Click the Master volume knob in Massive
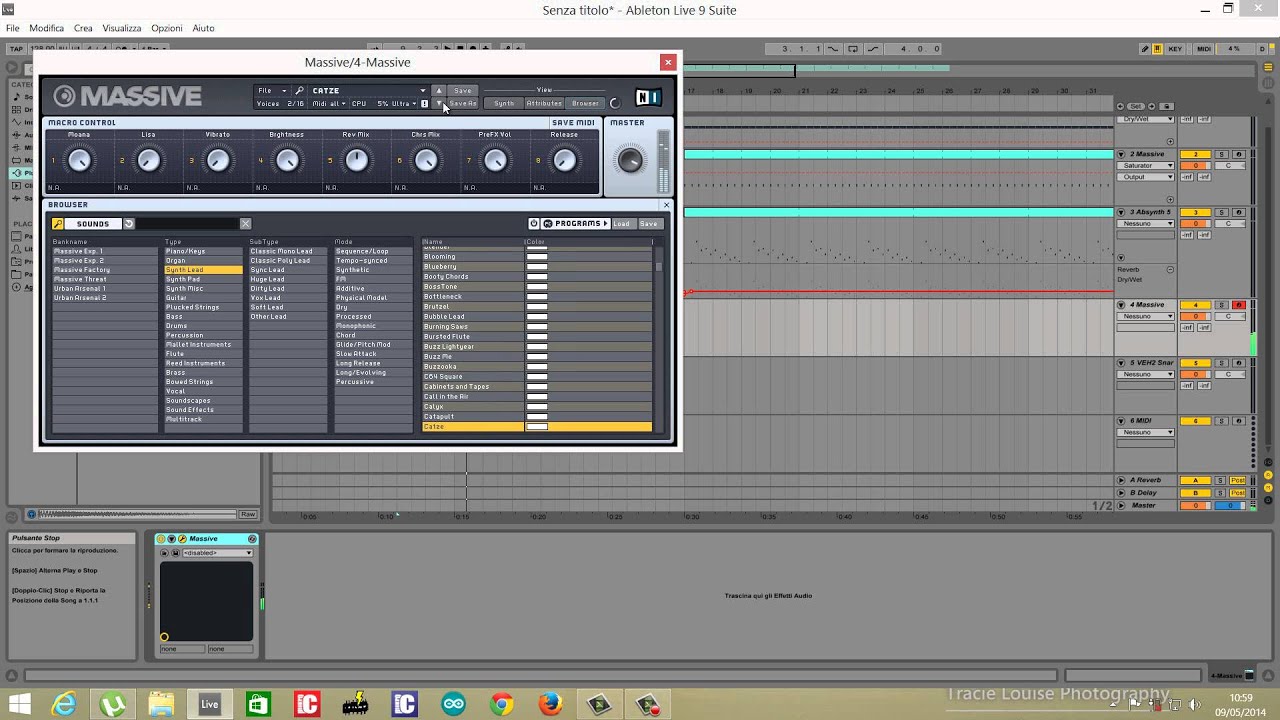The width and height of the screenshot is (1280, 720). click(630, 160)
